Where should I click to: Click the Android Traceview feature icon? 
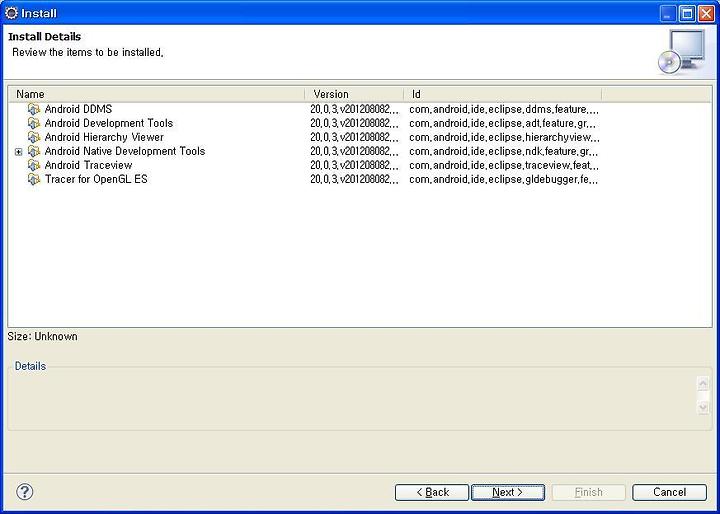point(34,165)
